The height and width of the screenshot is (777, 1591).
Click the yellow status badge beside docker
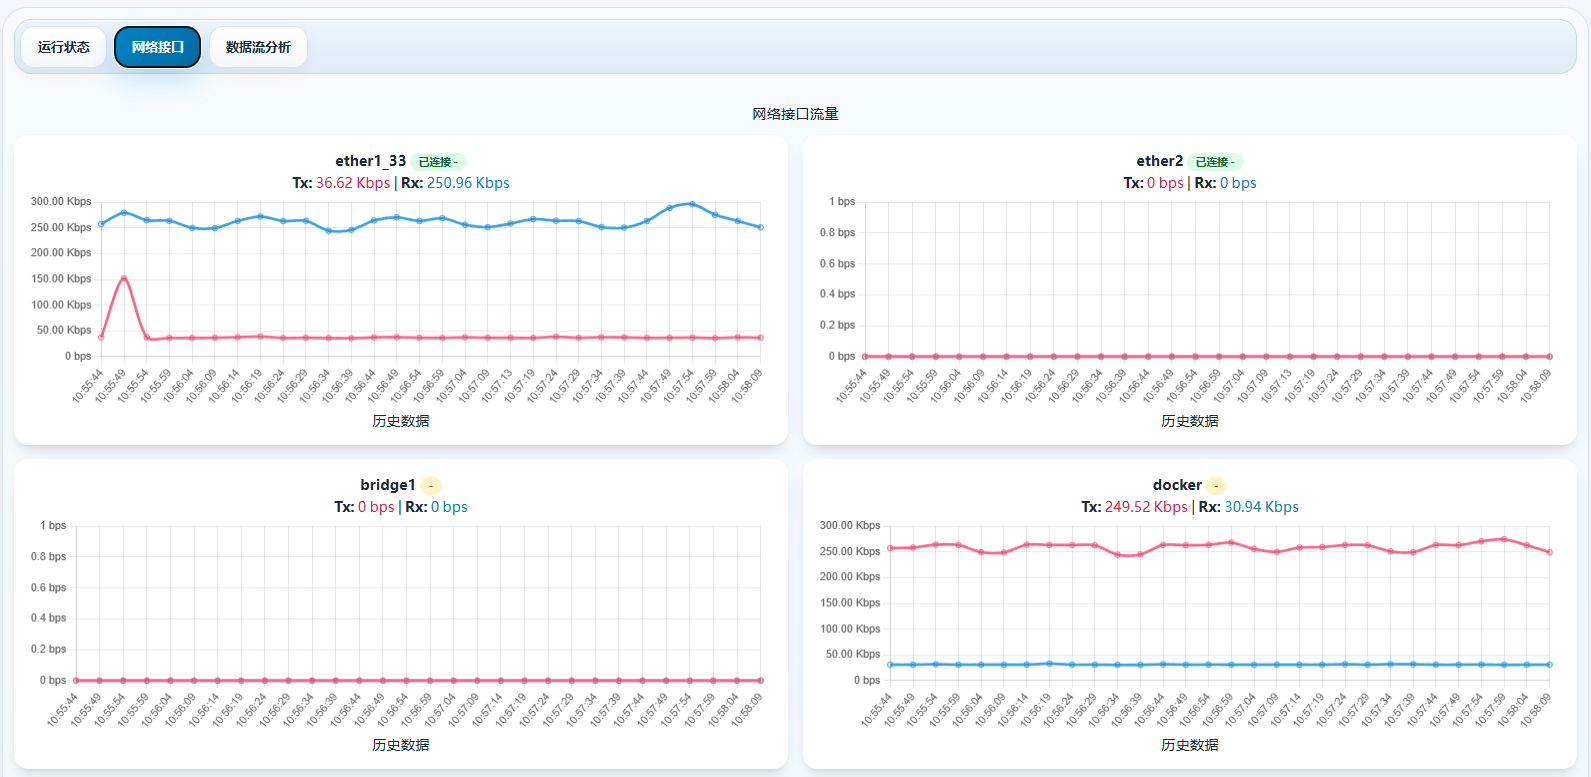[1216, 486]
